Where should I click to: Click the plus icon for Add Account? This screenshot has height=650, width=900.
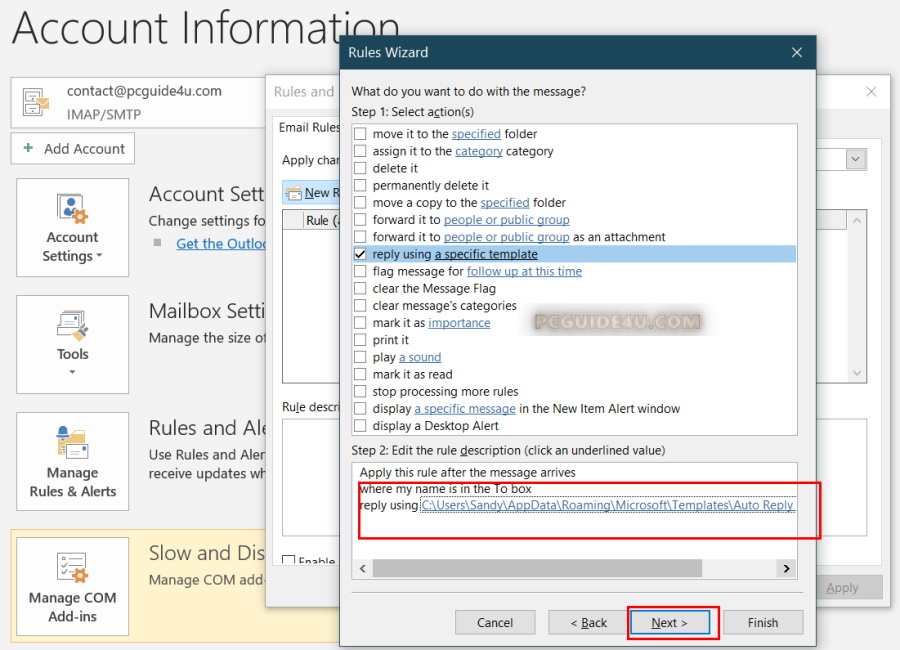[x=28, y=149]
